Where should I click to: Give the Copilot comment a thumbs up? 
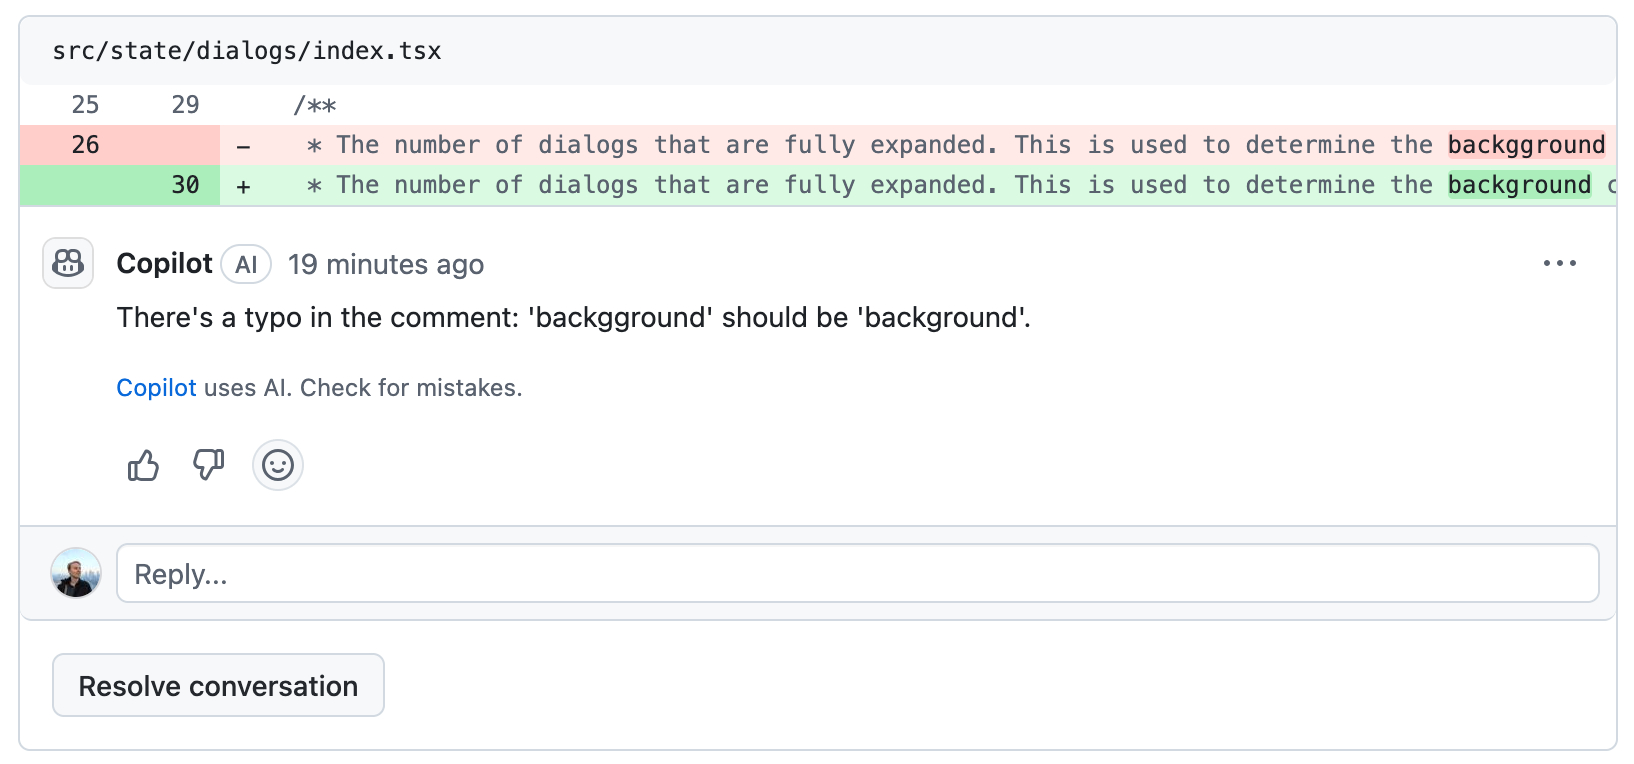tap(143, 465)
